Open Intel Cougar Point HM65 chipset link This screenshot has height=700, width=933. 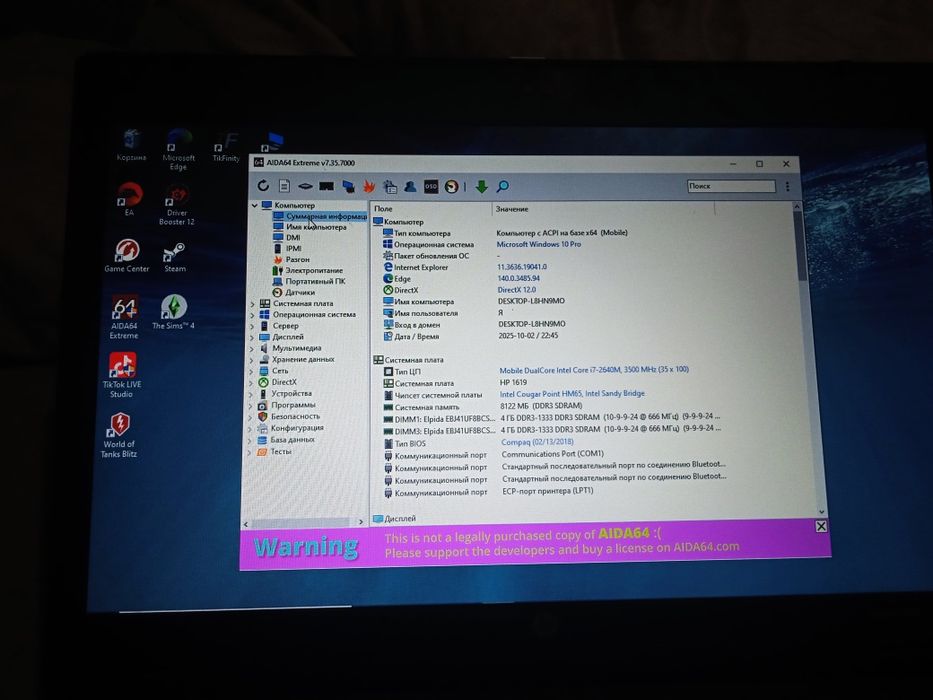tap(572, 393)
